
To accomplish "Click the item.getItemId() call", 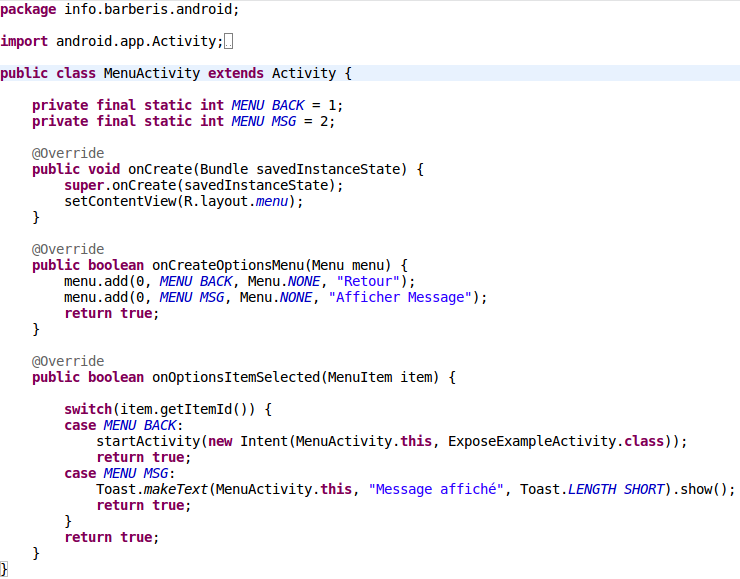I will tap(191, 409).
